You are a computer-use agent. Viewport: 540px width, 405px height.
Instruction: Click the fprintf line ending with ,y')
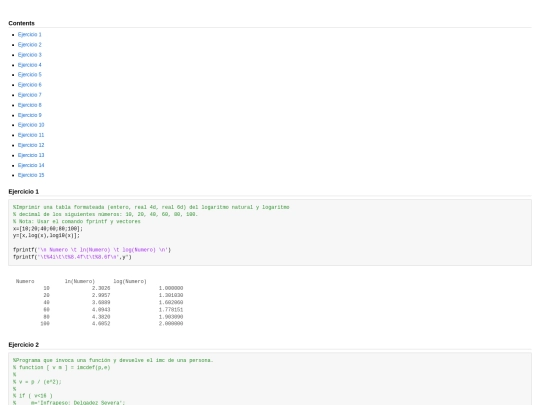pyautogui.click(x=72, y=257)
